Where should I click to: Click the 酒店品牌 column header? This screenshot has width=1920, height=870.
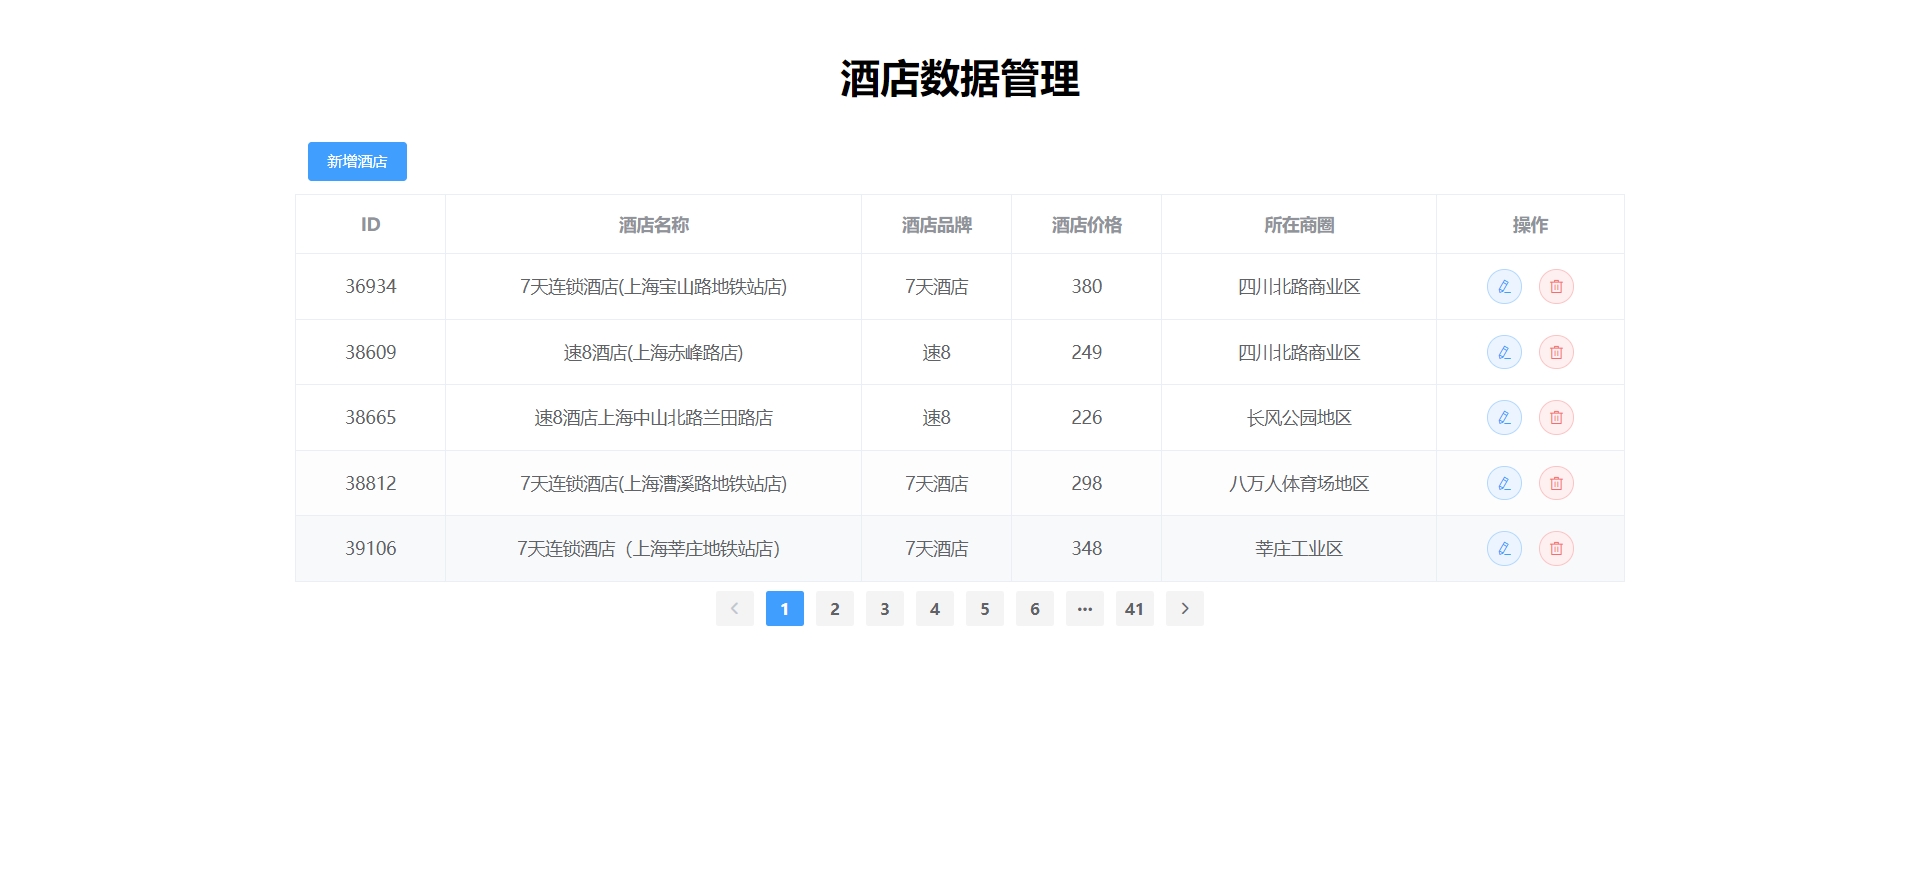[x=937, y=225]
